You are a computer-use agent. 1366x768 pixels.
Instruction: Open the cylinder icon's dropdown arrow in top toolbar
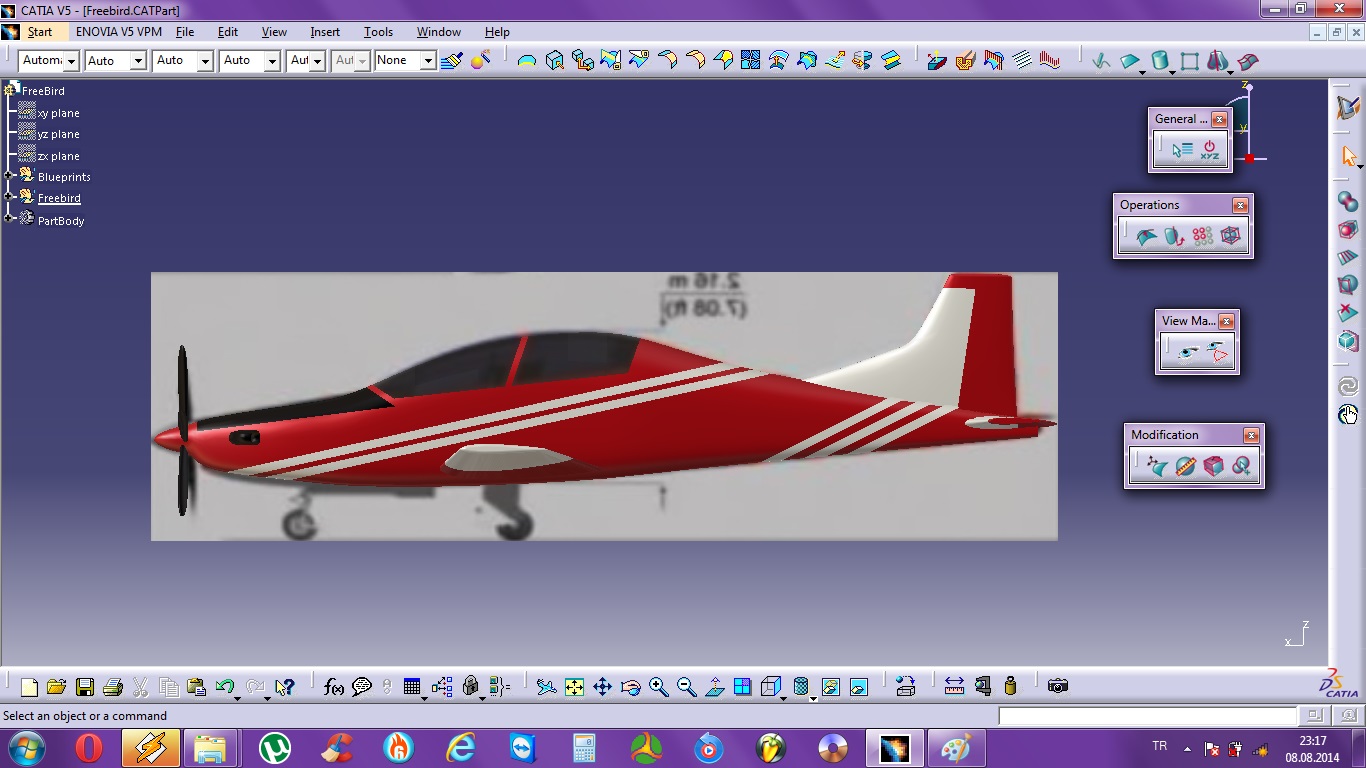point(1172,71)
